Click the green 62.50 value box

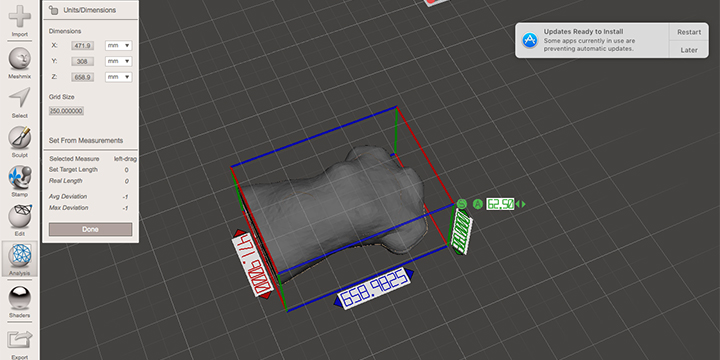(500, 204)
